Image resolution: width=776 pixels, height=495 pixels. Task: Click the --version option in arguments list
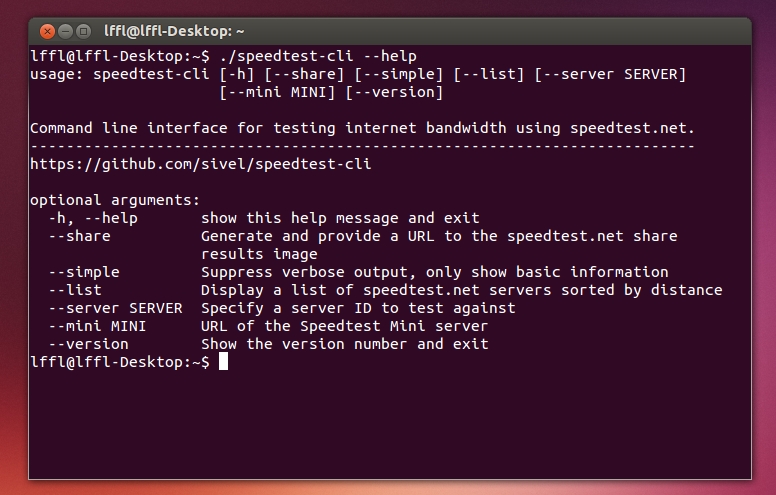pos(88,344)
